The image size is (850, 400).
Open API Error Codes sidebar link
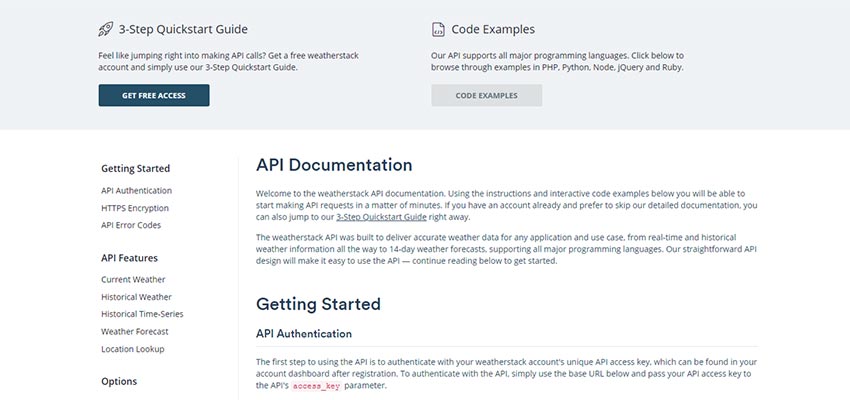click(131, 225)
